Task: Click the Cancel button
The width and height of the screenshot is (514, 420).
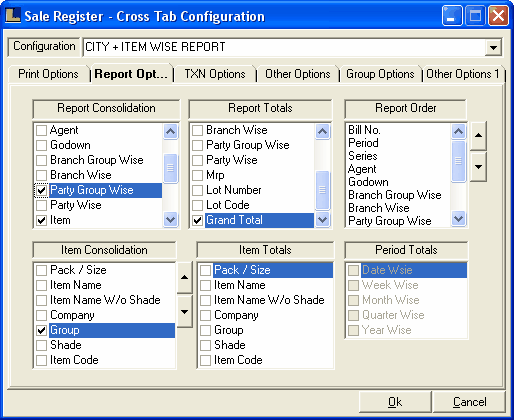Action: (470, 402)
